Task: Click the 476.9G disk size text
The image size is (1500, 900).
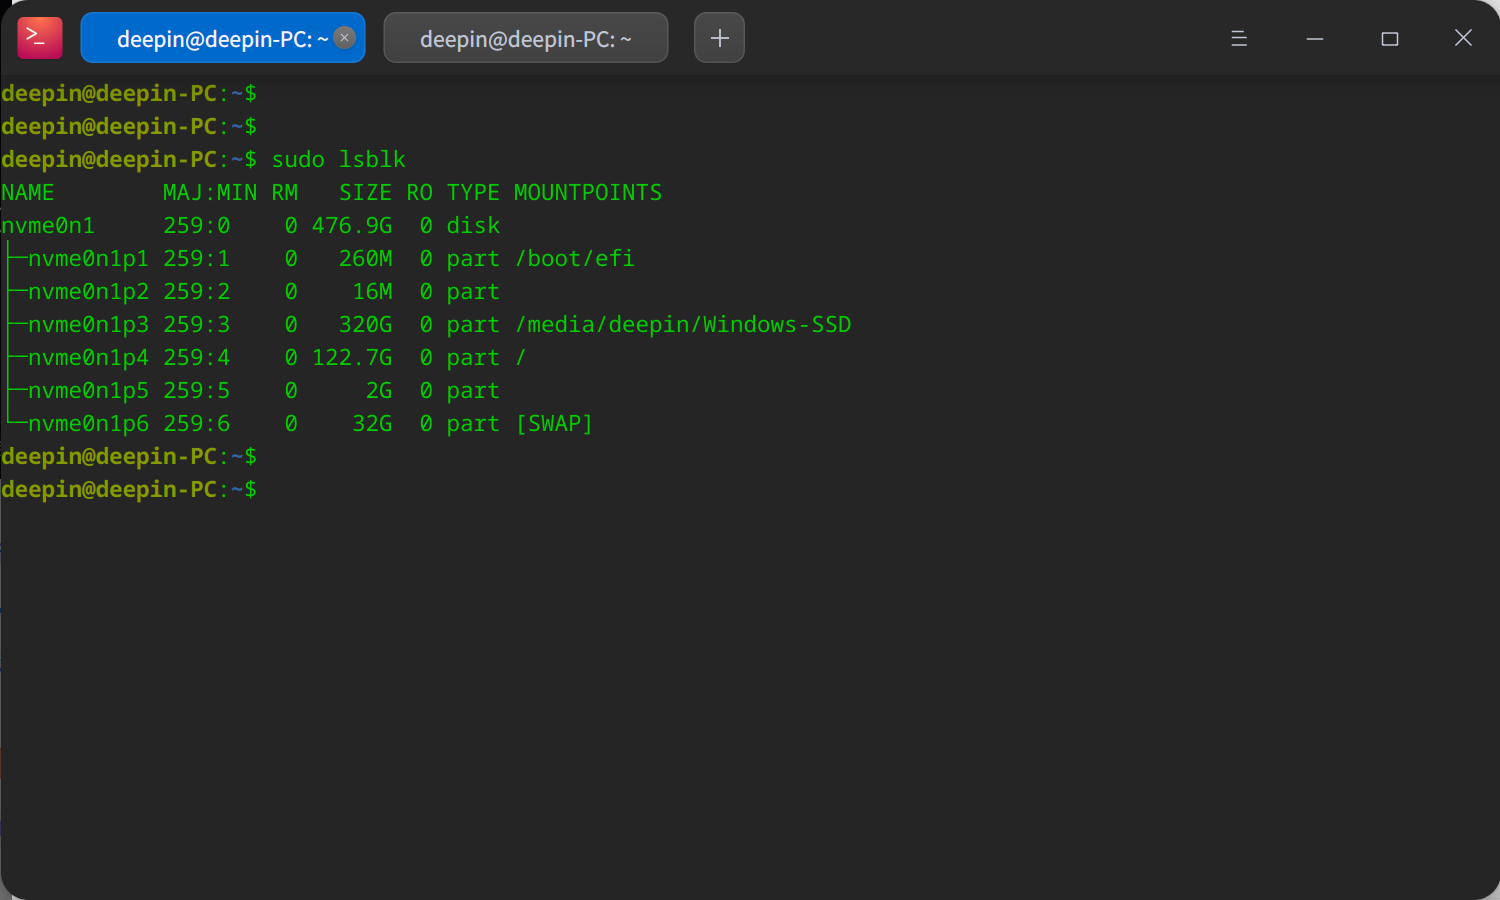Action: pyautogui.click(x=352, y=225)
